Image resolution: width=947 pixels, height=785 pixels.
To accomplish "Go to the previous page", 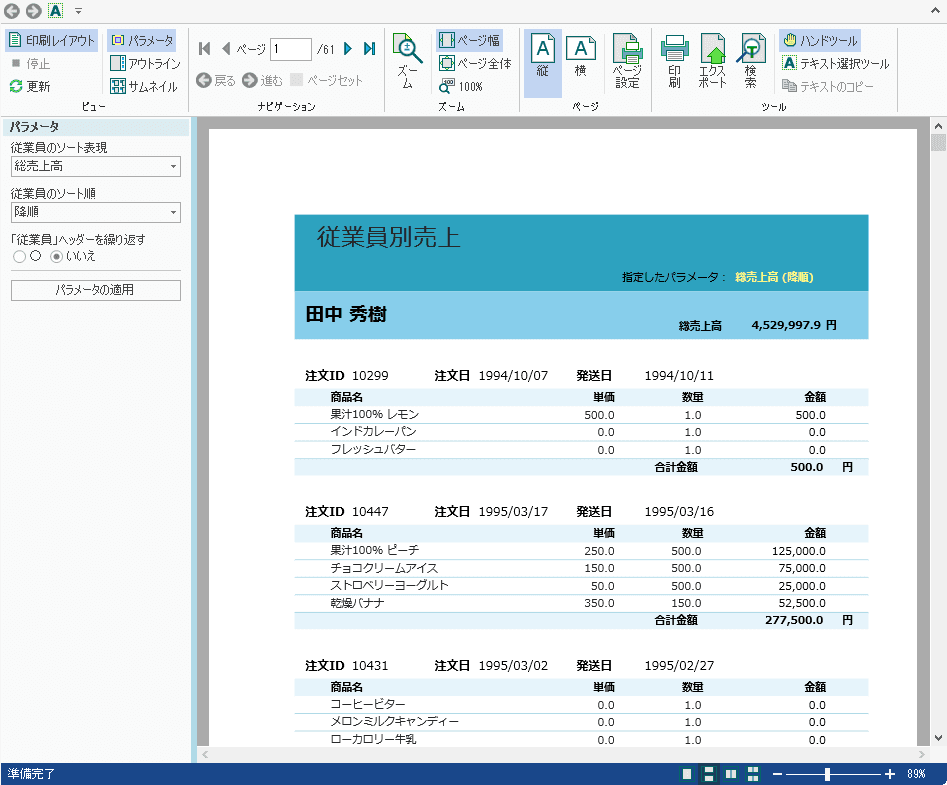I will point(226,49).
